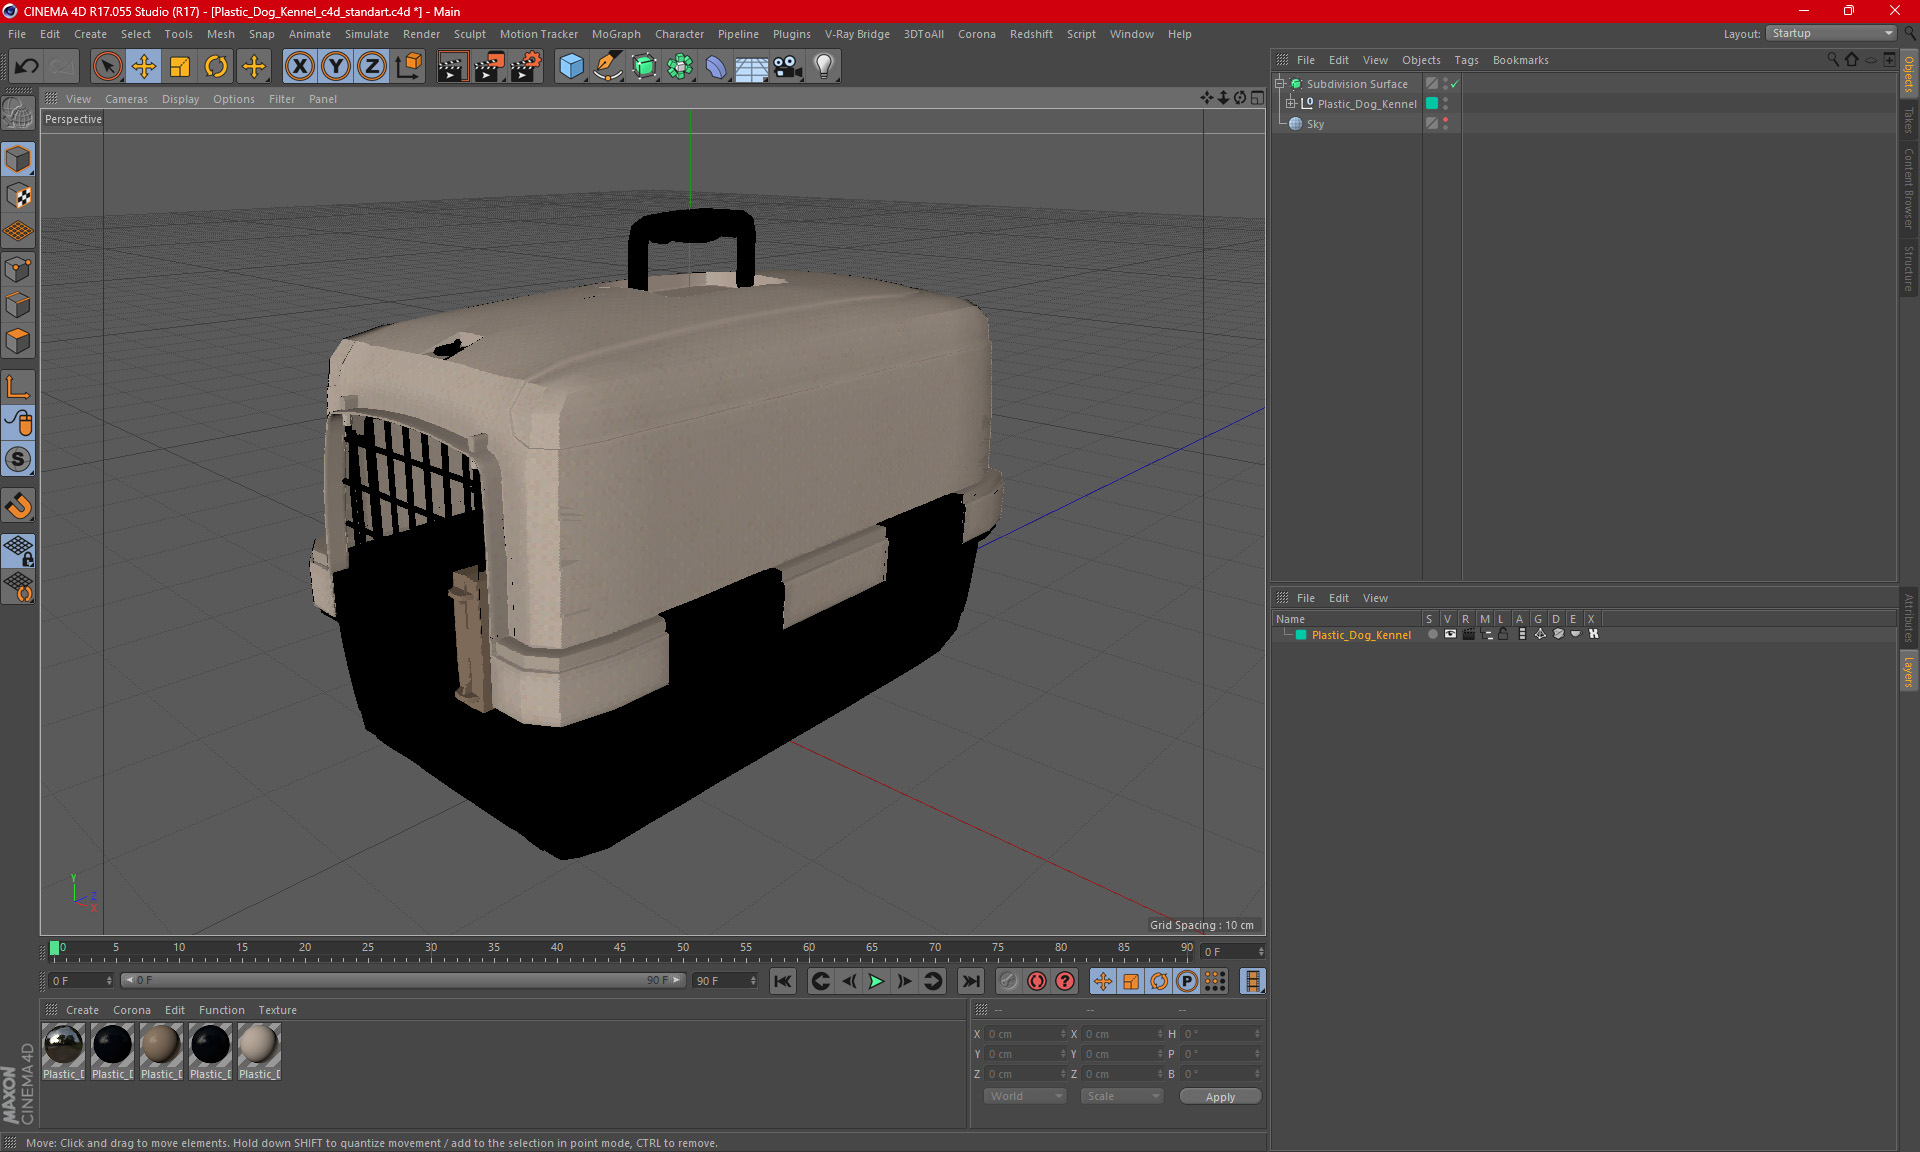
Task: Open the material manager Texture menu
Action: tap(277, 1010)
